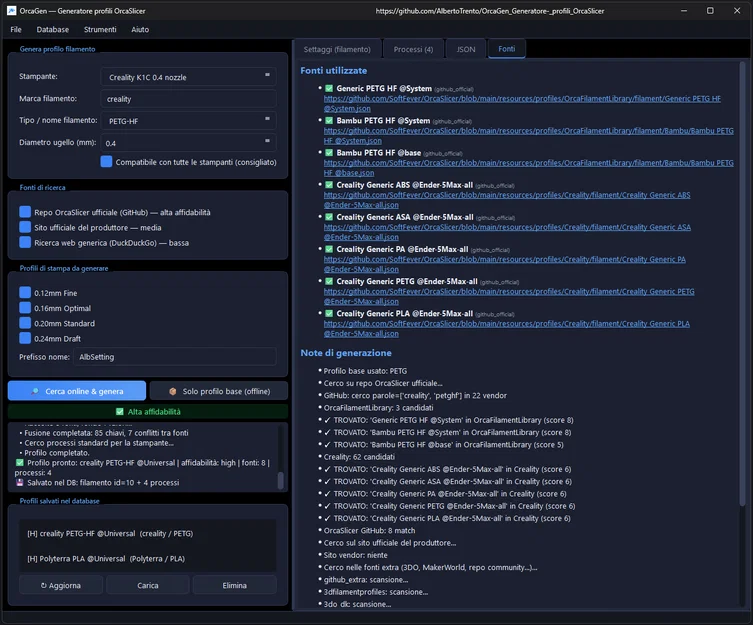Switch to the JSON tab

[x=466, y=49]
